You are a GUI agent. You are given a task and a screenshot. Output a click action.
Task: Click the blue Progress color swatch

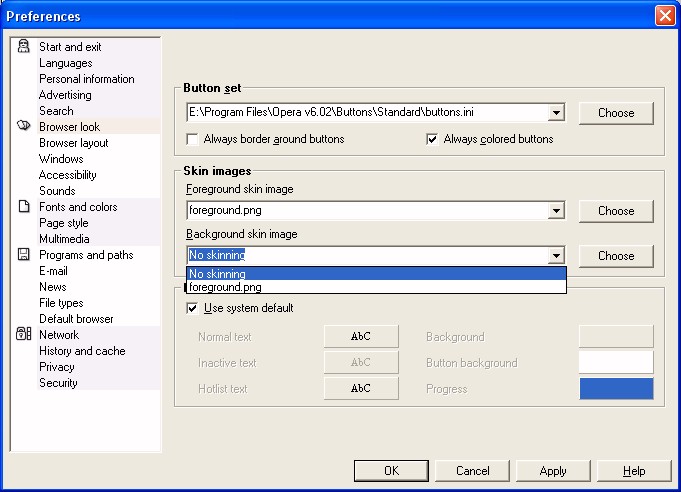(616, 388)
